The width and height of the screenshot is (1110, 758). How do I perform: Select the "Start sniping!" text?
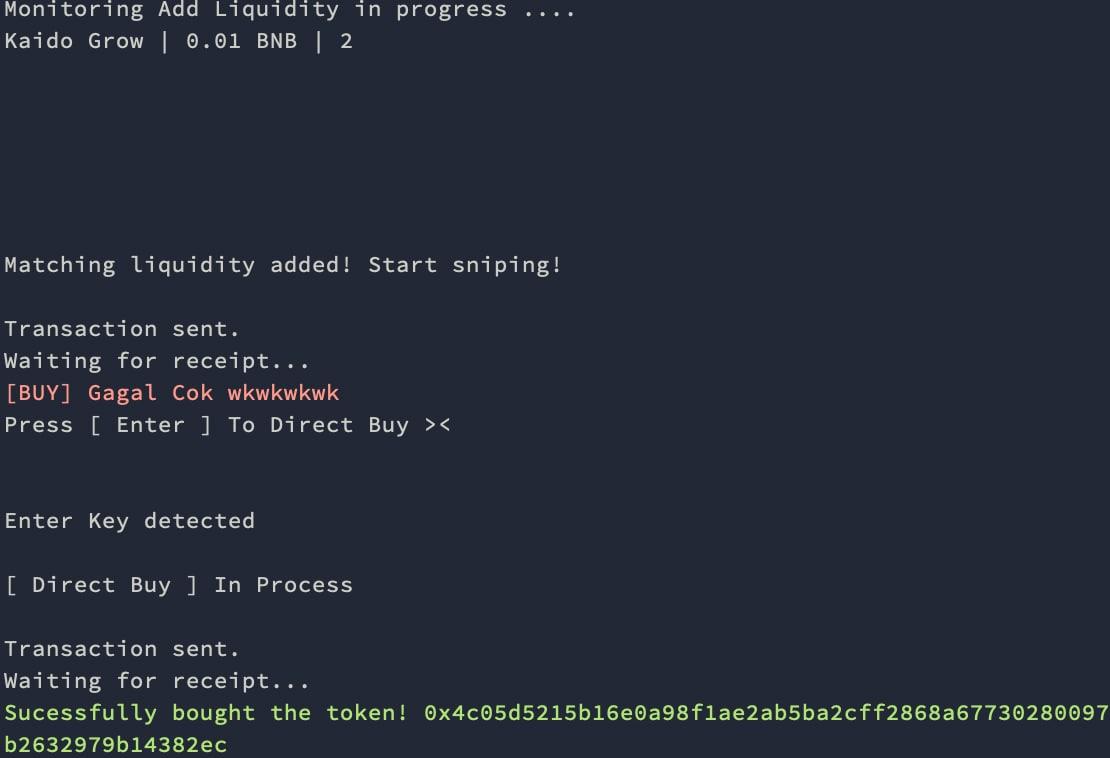(465, 265)
